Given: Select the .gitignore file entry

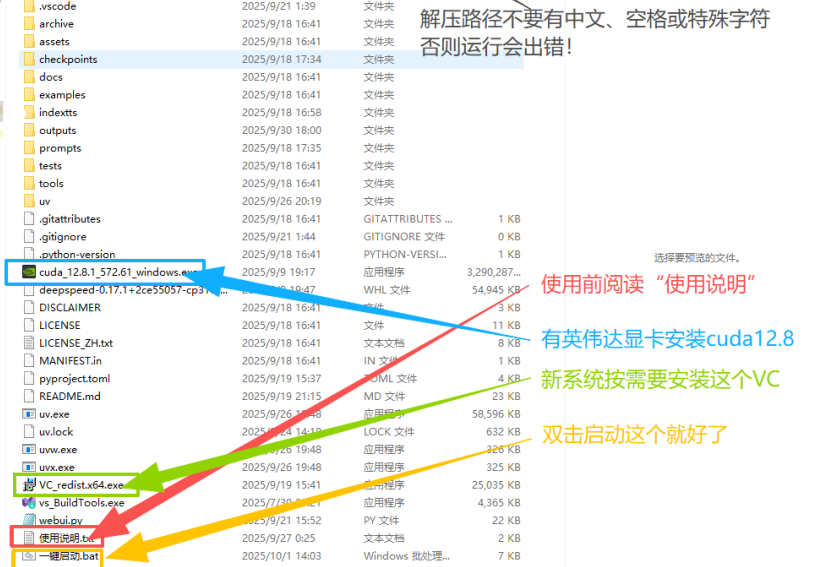Looking at the screenshot, I should coord(62,237).
